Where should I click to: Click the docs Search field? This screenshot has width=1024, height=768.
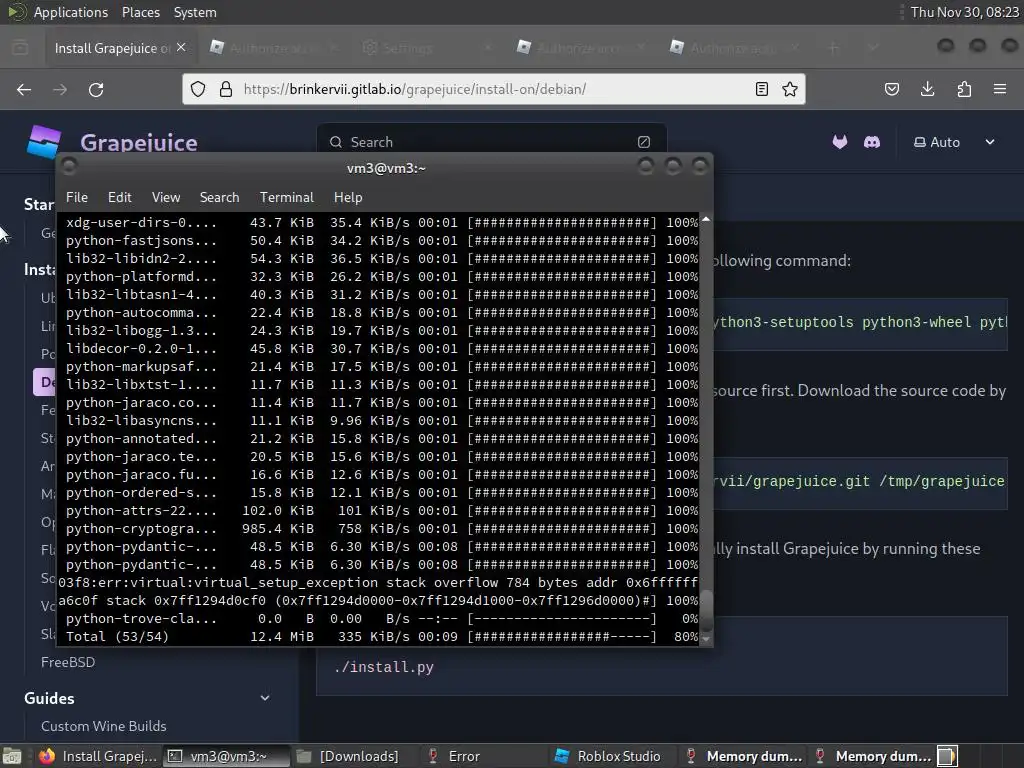[x=491, y=142]
